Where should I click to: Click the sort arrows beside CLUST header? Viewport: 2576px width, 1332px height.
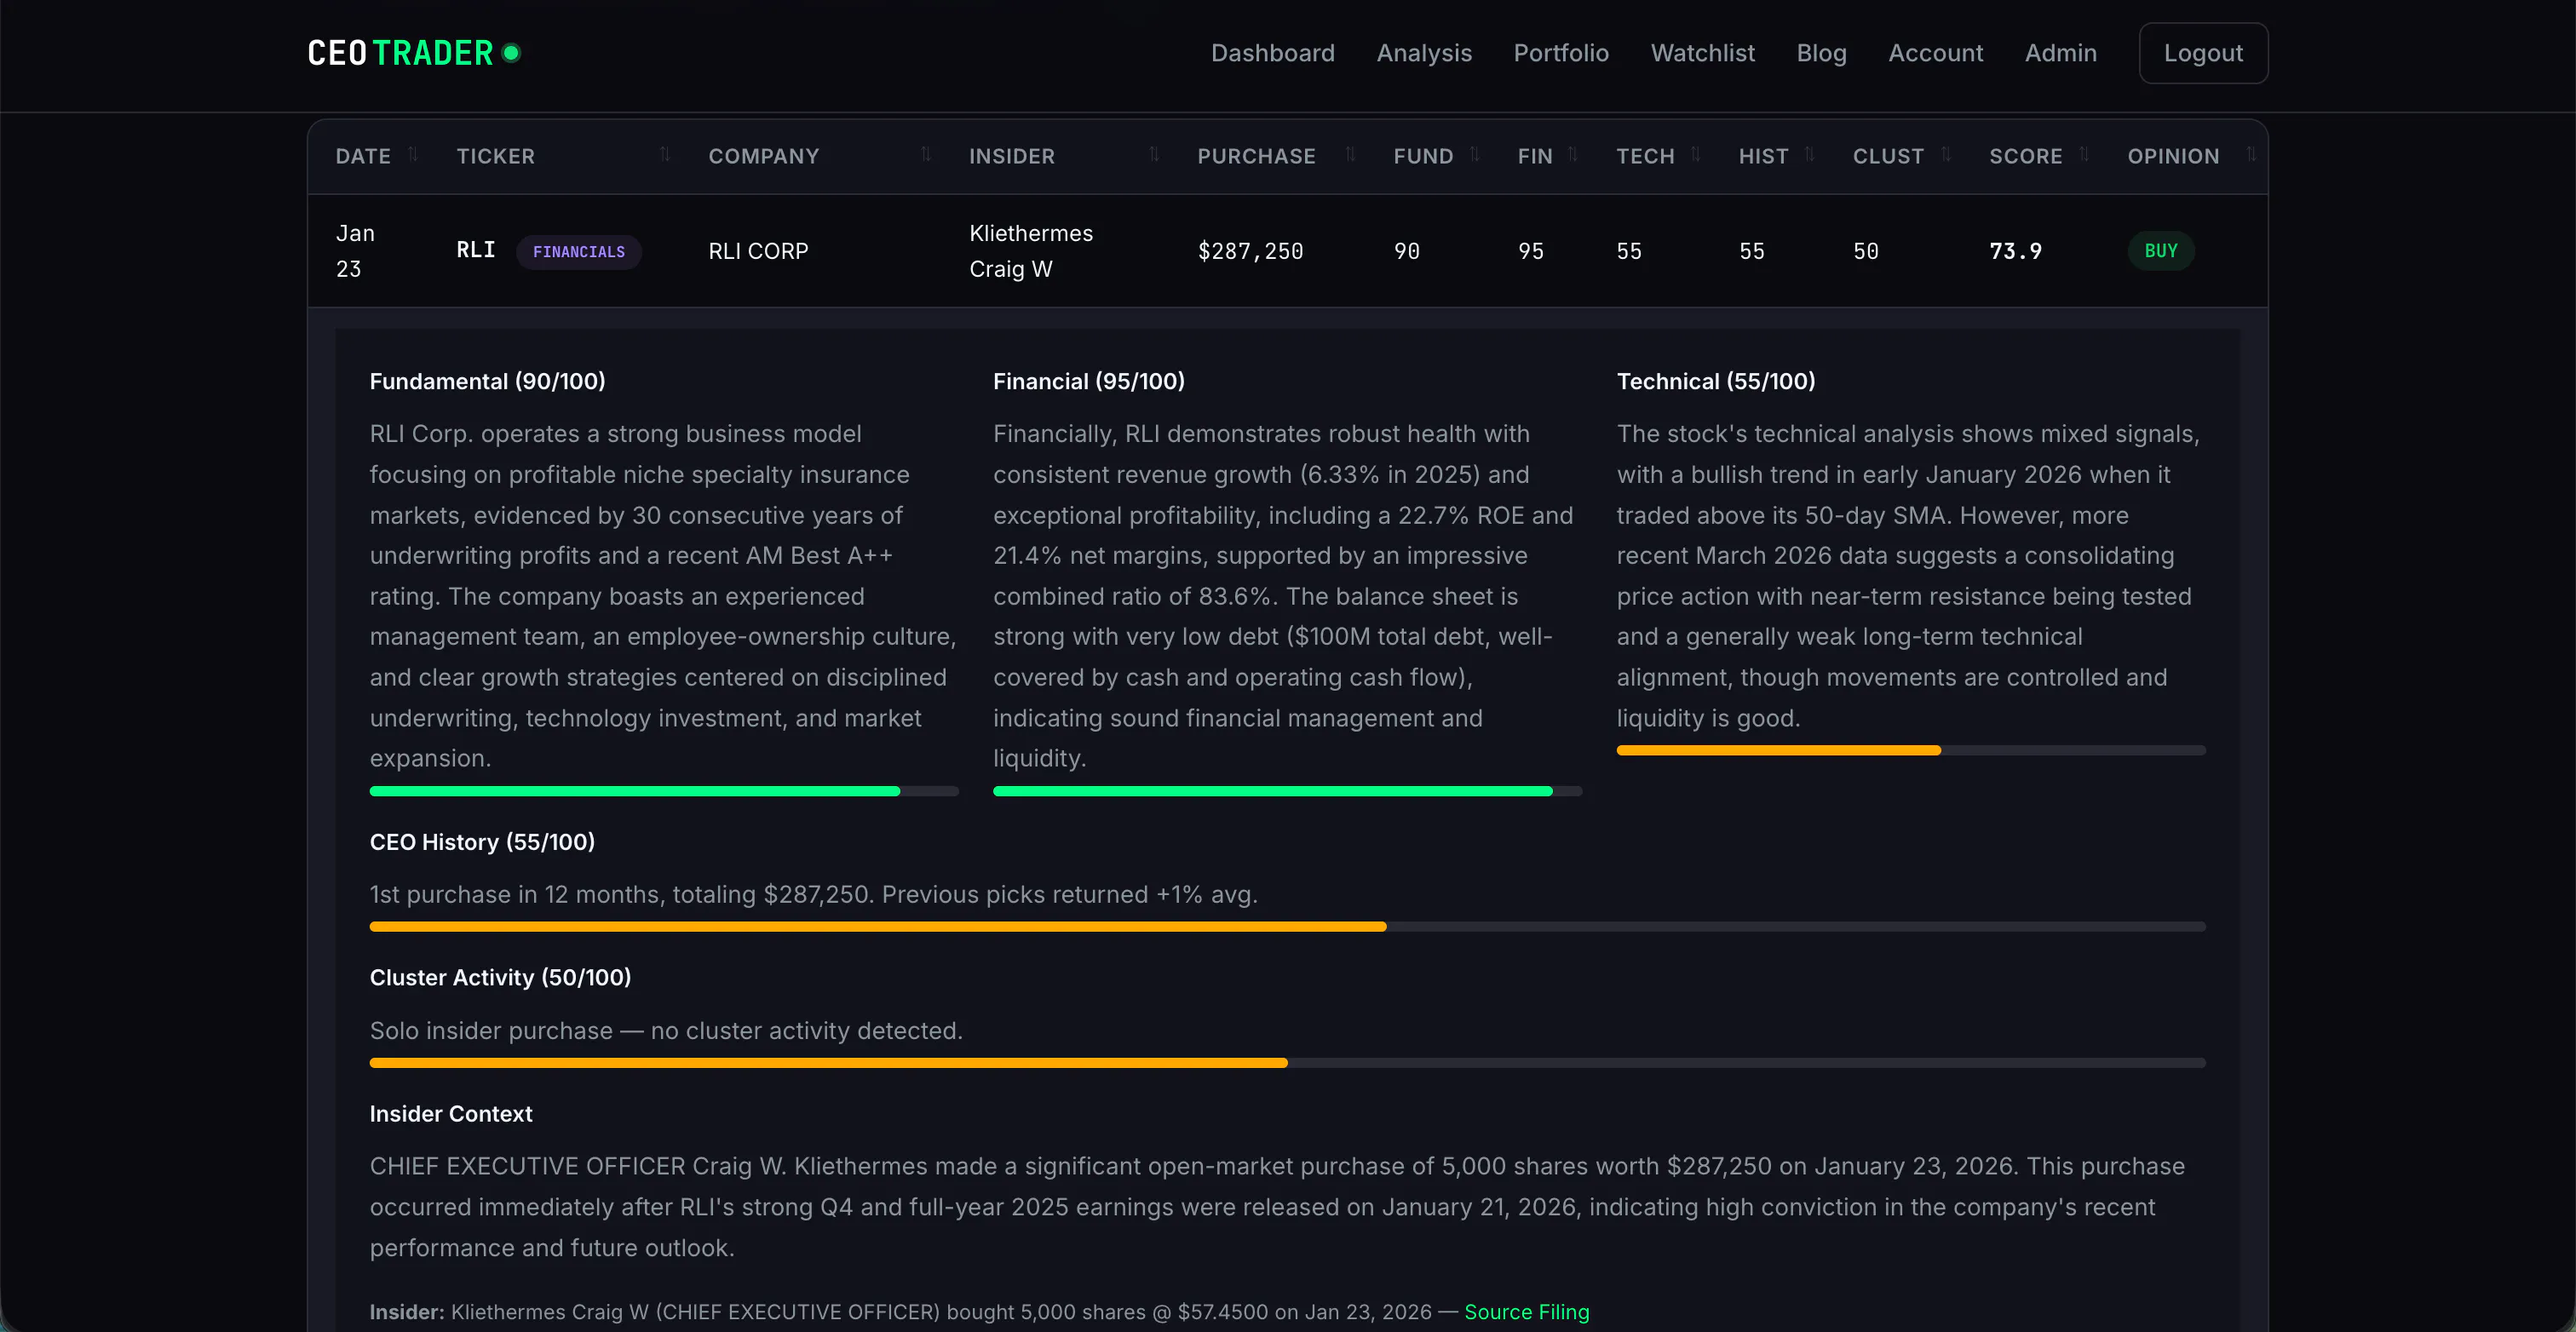click(x=1946, y=154)
